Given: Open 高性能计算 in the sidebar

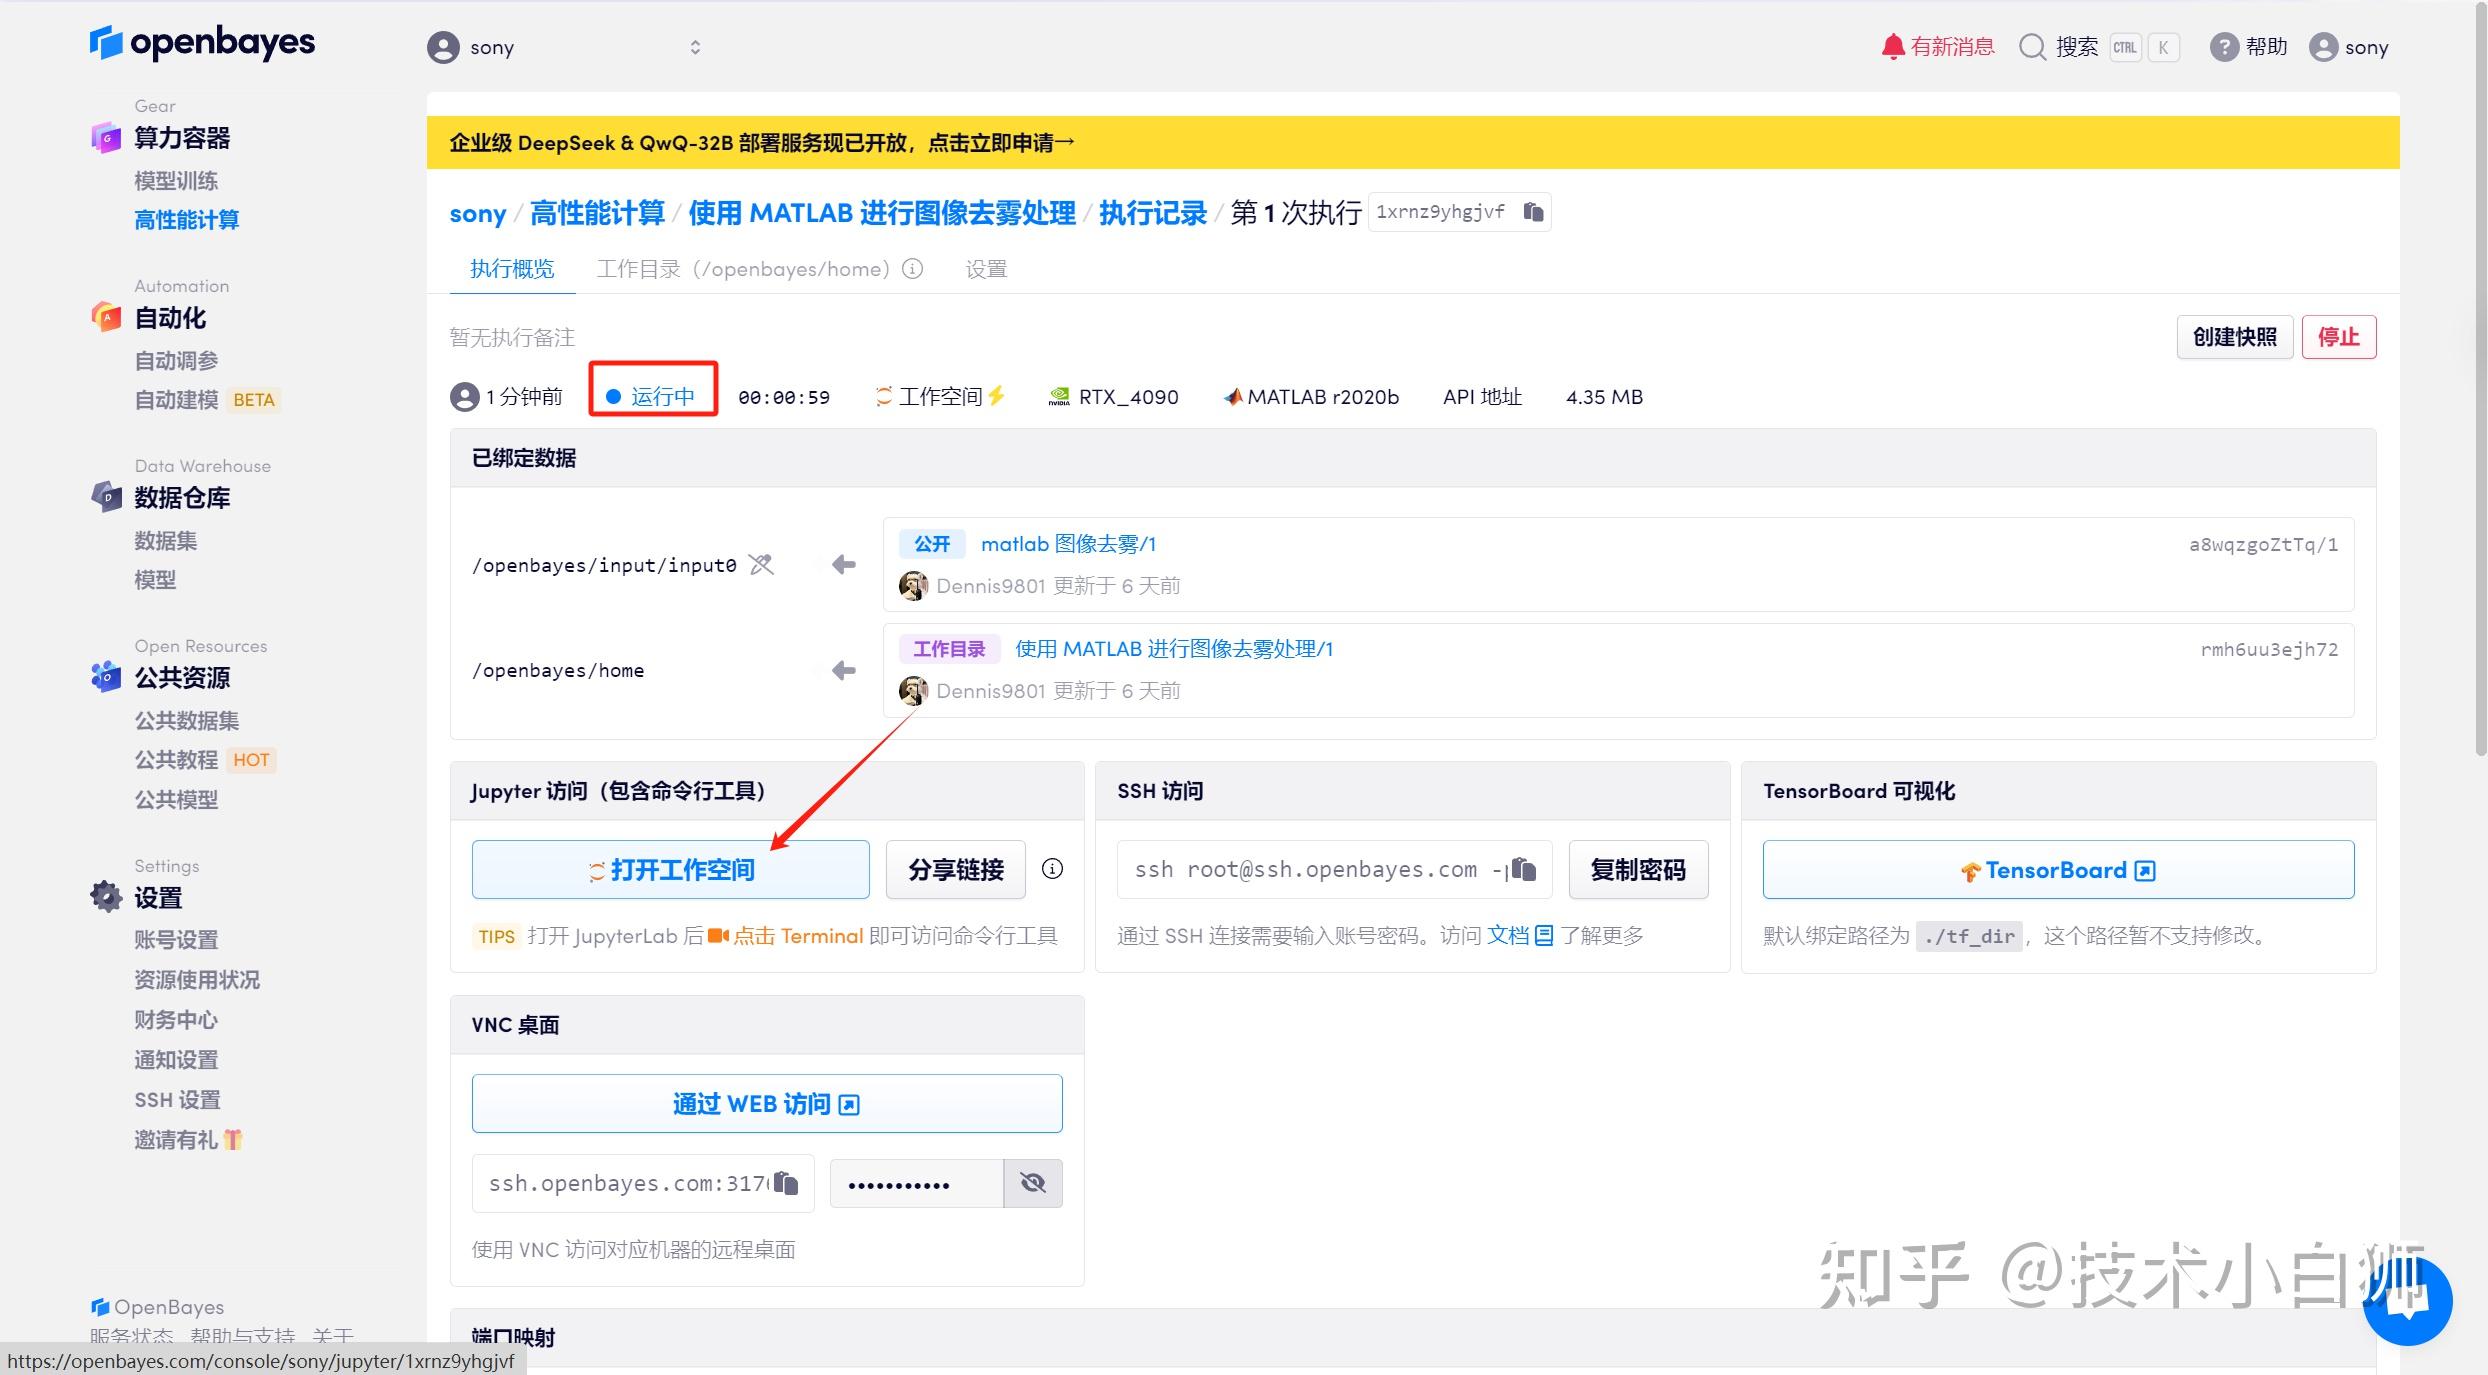Looking at the screenshot, I should coord(187,220).
